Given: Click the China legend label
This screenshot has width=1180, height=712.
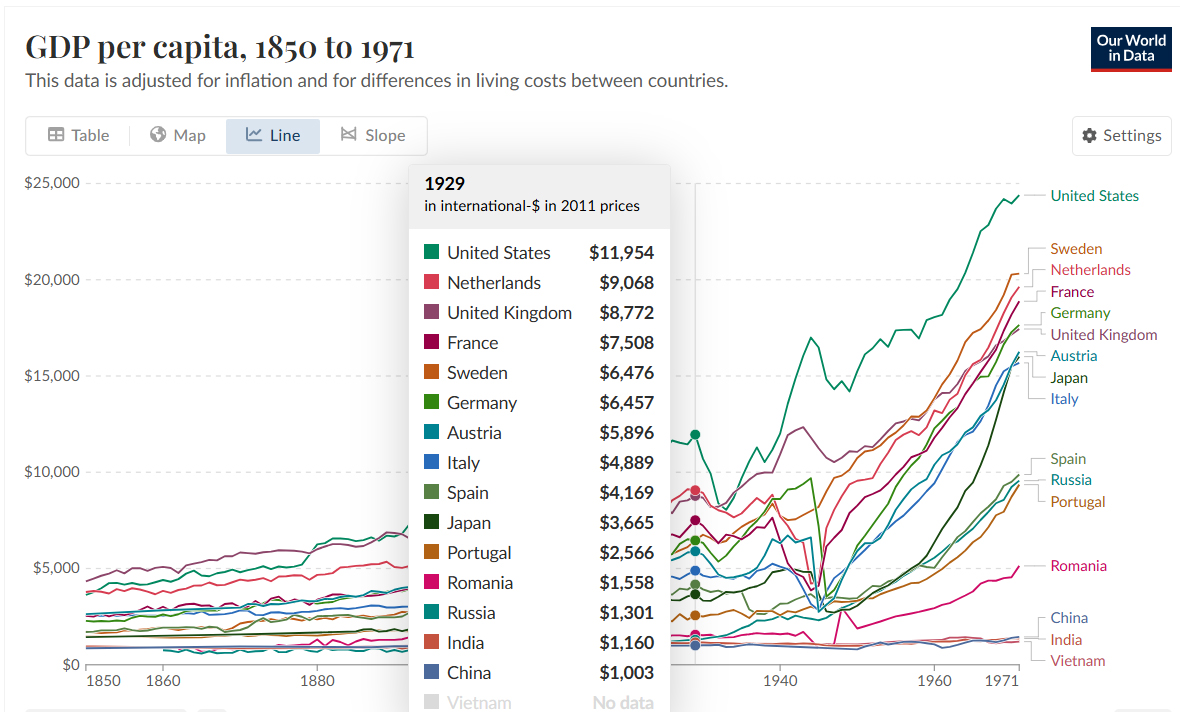Looking at the screenshot, I should click(x=1069, y=618).
